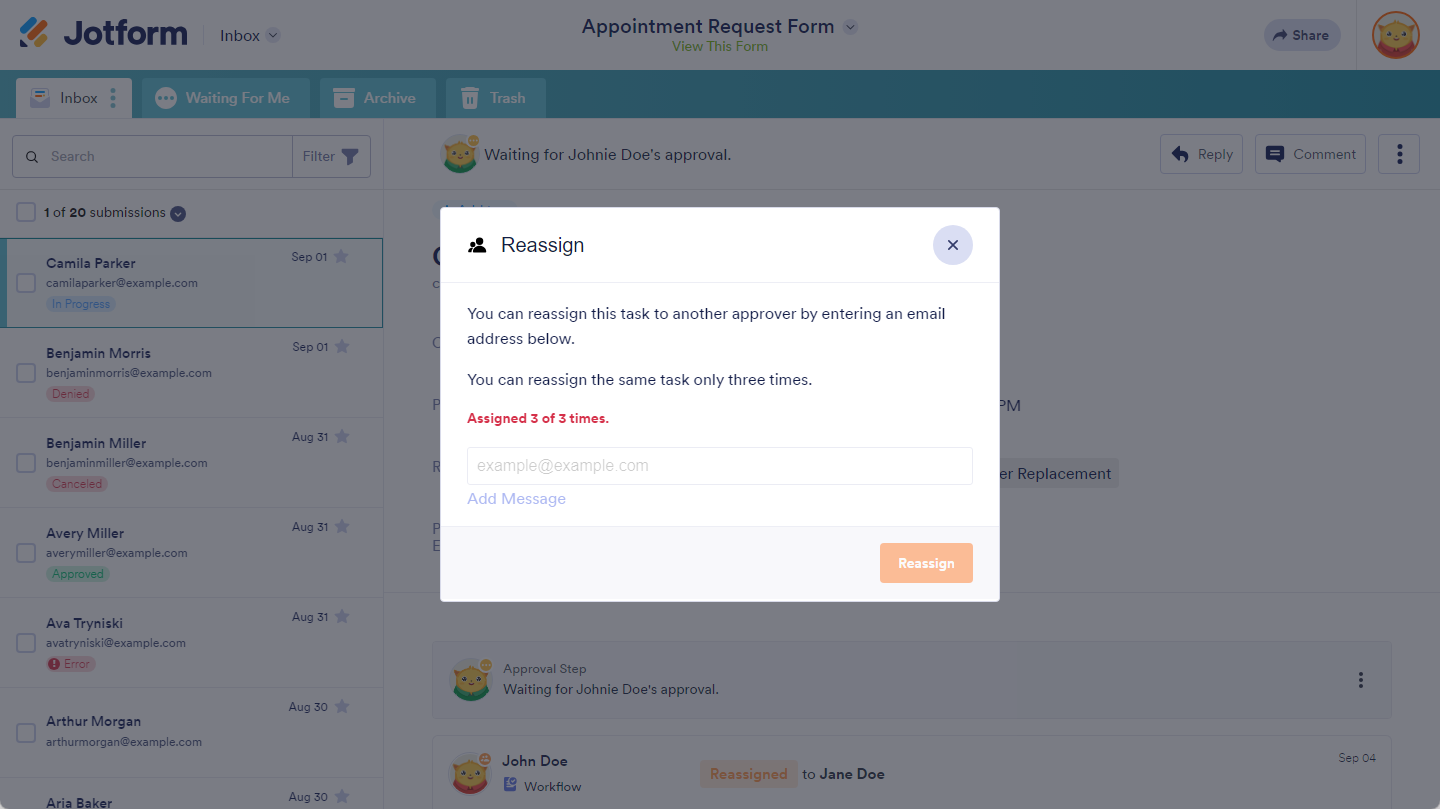This screenshot has width=1440, height=809.
Task: Open the Appointment Request Form title dropdown
Action: point(850,27)
